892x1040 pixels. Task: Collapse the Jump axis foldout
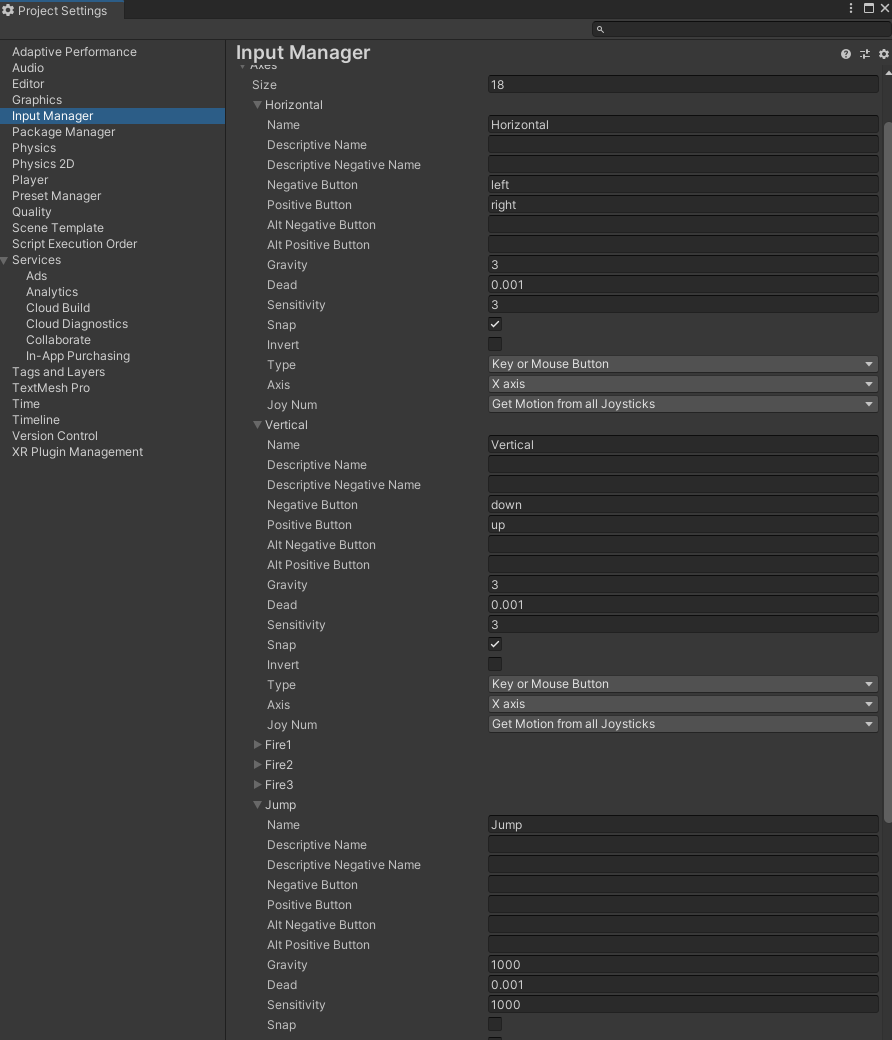258,805
